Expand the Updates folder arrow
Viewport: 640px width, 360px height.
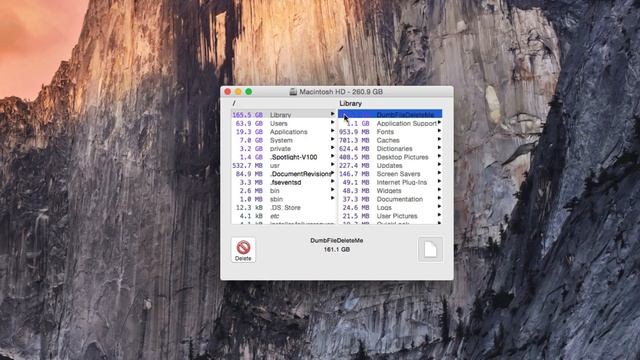coord(439,164)
